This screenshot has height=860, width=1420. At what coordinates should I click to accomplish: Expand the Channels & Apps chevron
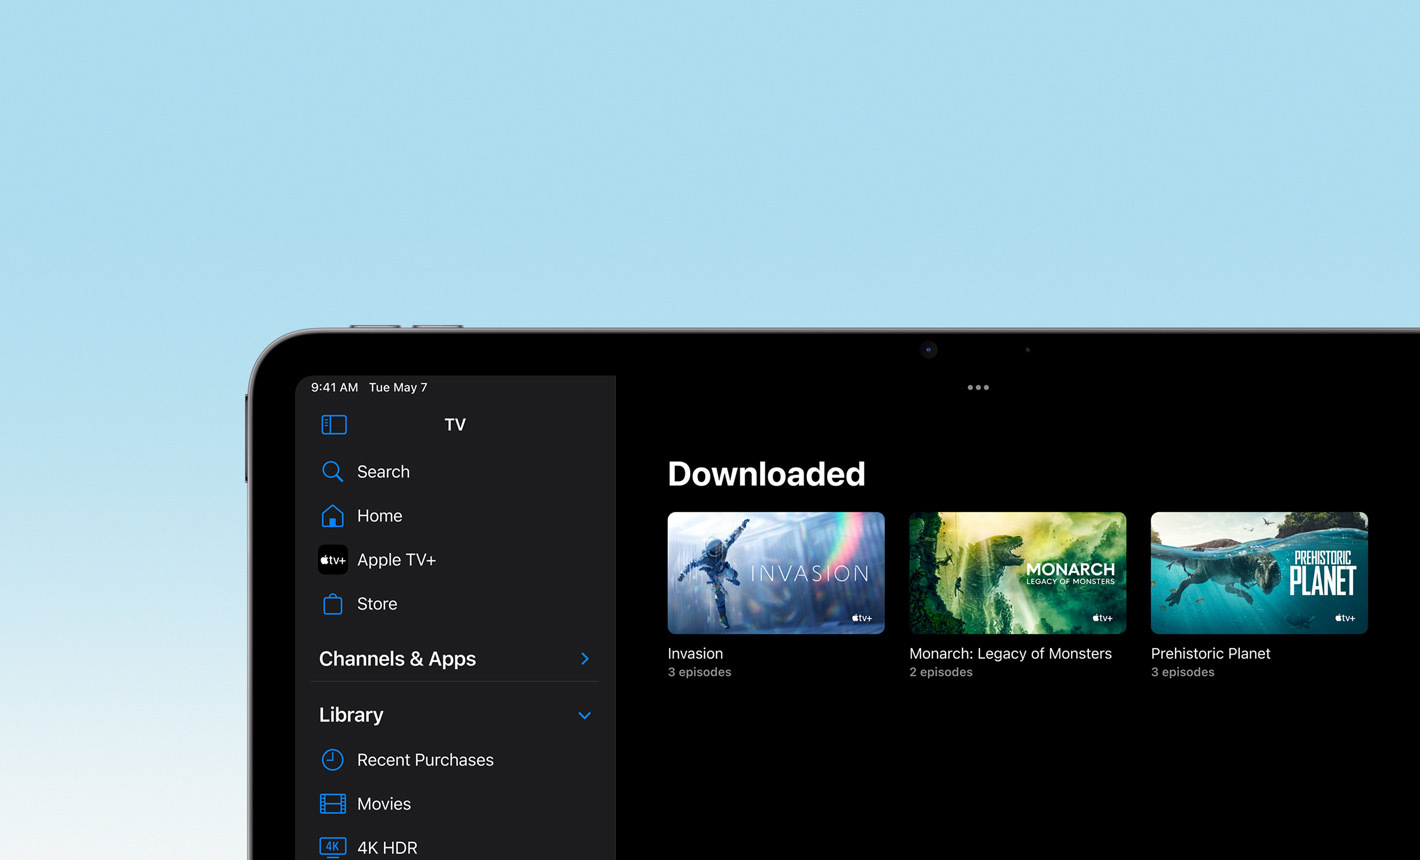click(585, 659)
